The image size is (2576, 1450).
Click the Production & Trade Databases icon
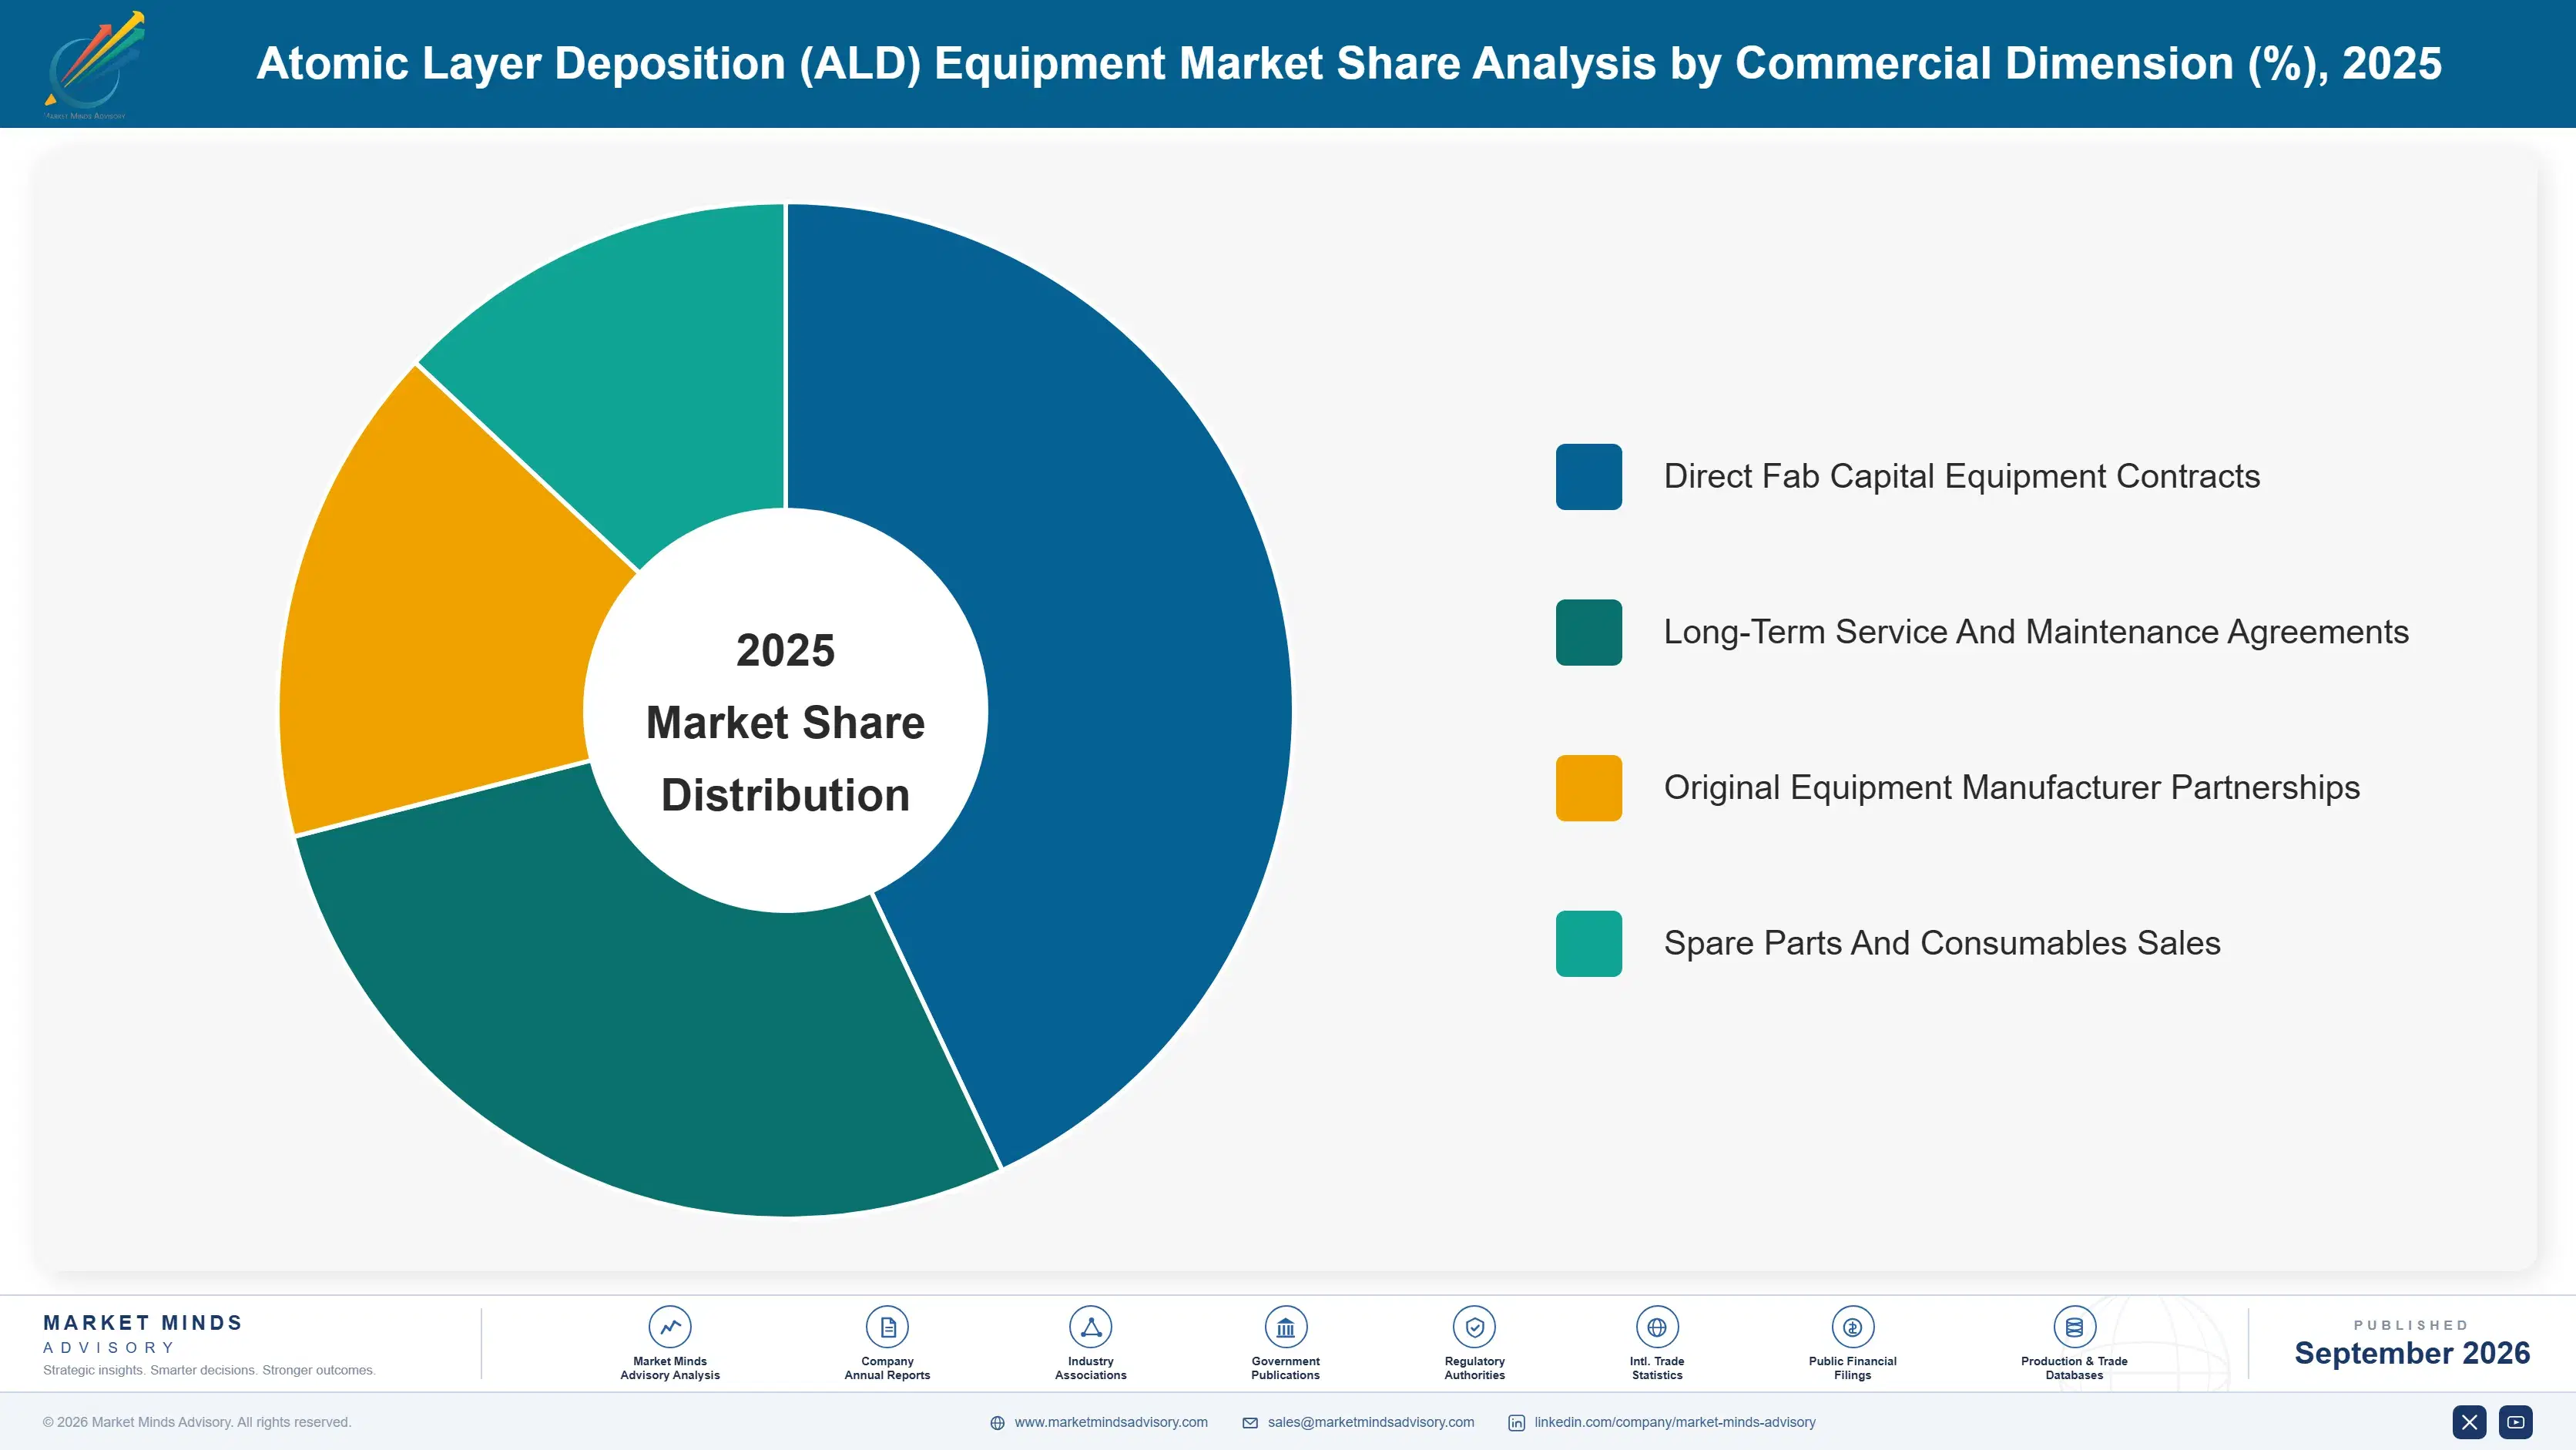2074,1327
